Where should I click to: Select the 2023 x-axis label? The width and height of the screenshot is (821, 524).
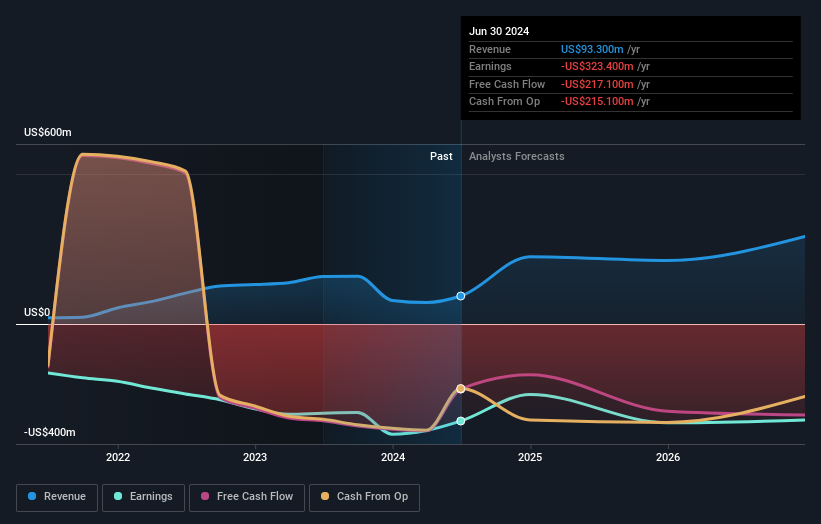(x=255, y=458)
